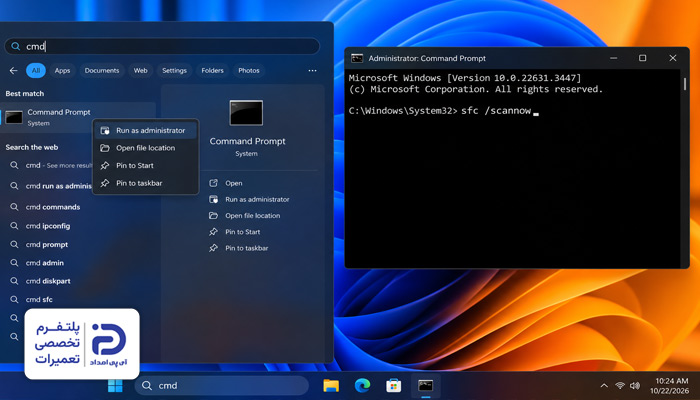Screen dimensions: 700x400
Task: Select the Command Prompt taskbar icon
Action: point(425,385)
